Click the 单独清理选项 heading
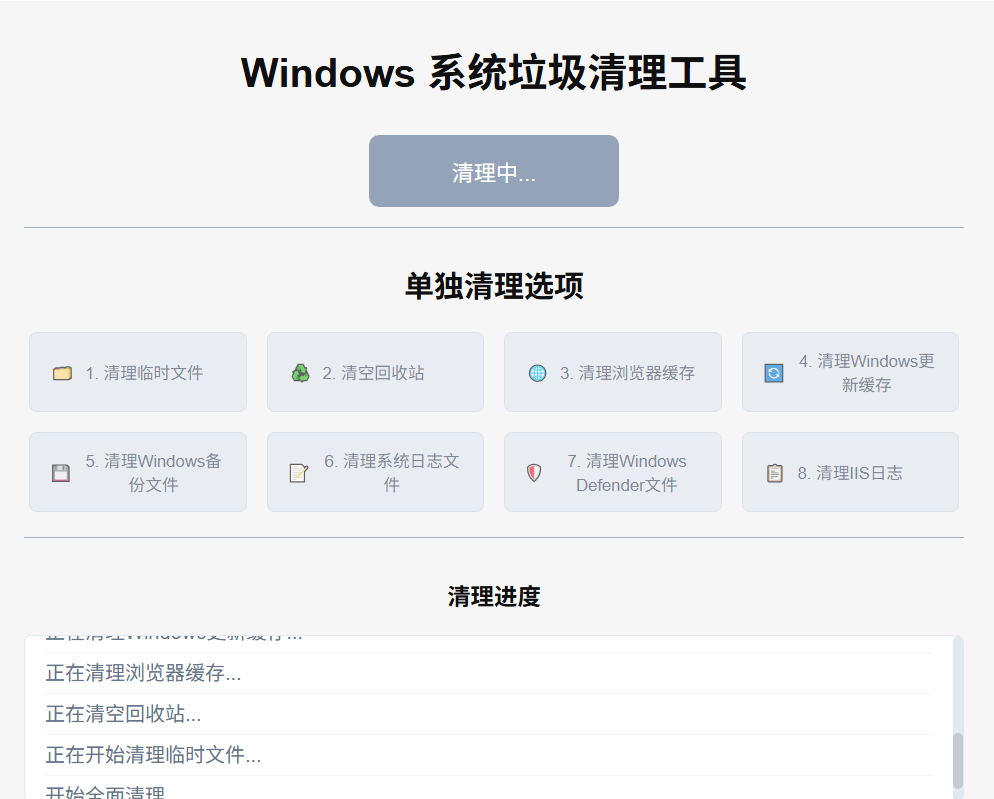 tap(494, 285)
